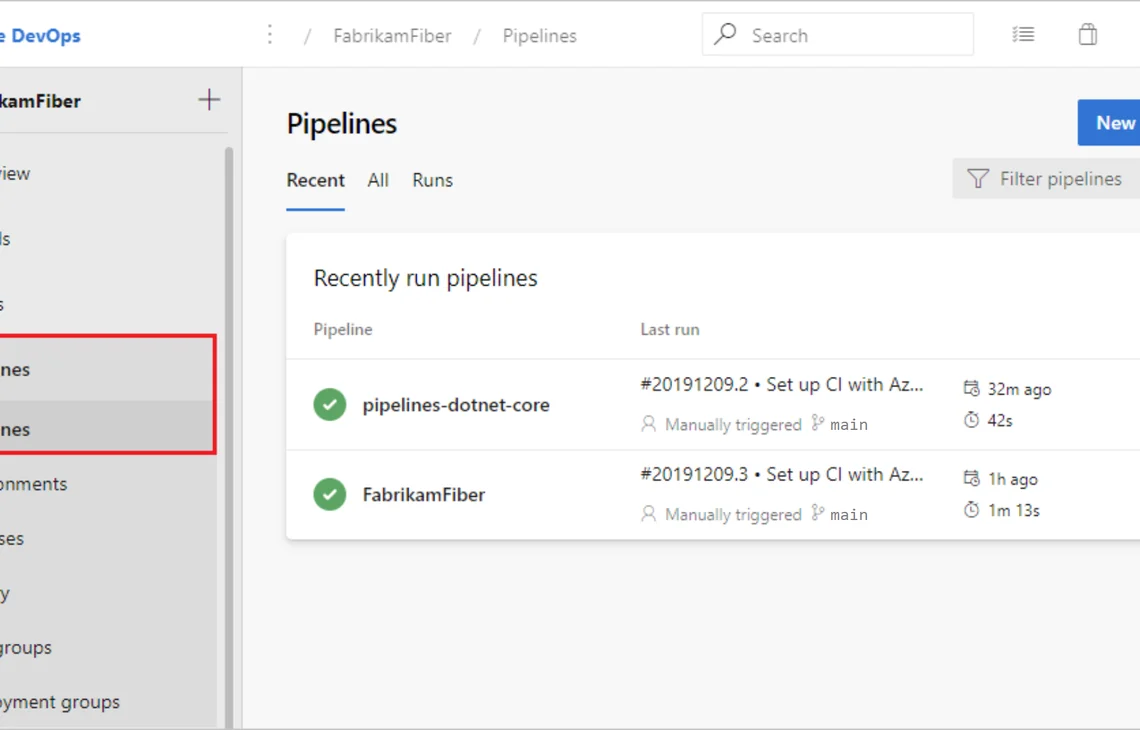Click success status icon for pipelines-dotnet-core
This screenshot has height=730, width=1140.
pos(329,404)
